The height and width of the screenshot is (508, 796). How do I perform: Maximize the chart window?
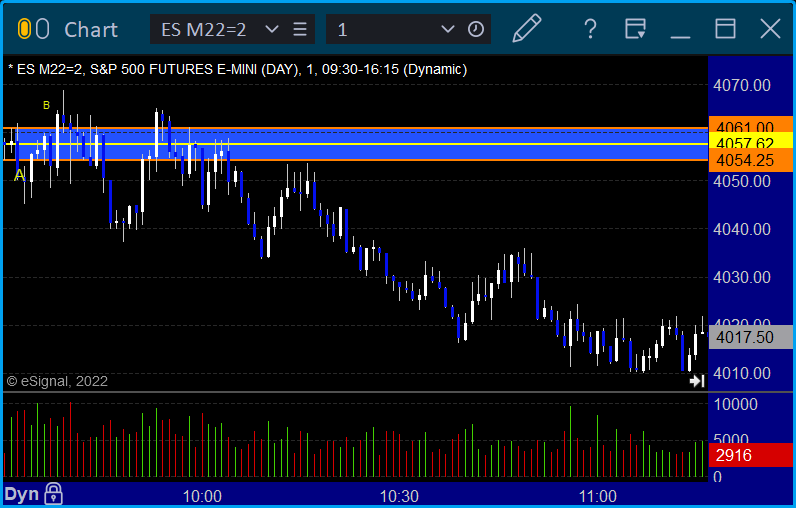click(x=725, y=29)
